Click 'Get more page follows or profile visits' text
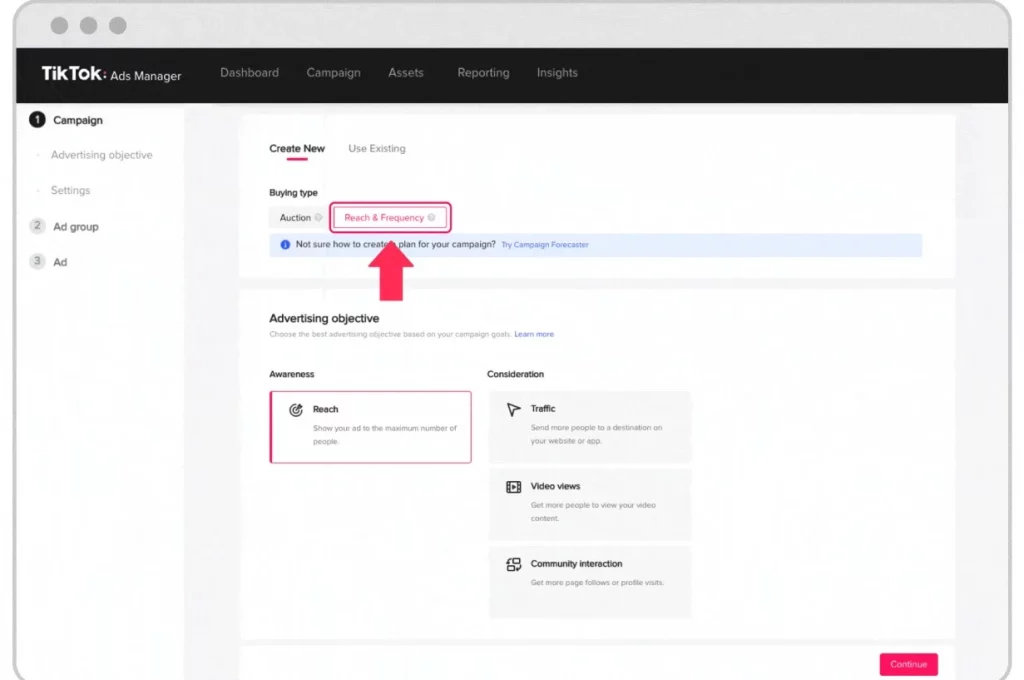The width and height of the screenshot is (1024, 680). tap(597, 582)
